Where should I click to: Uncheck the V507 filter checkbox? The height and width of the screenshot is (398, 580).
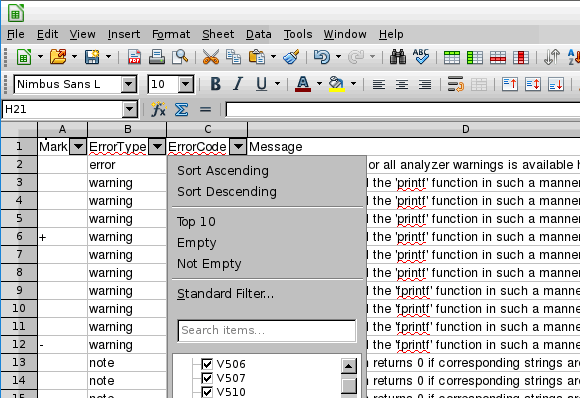[x=207, y=378]
